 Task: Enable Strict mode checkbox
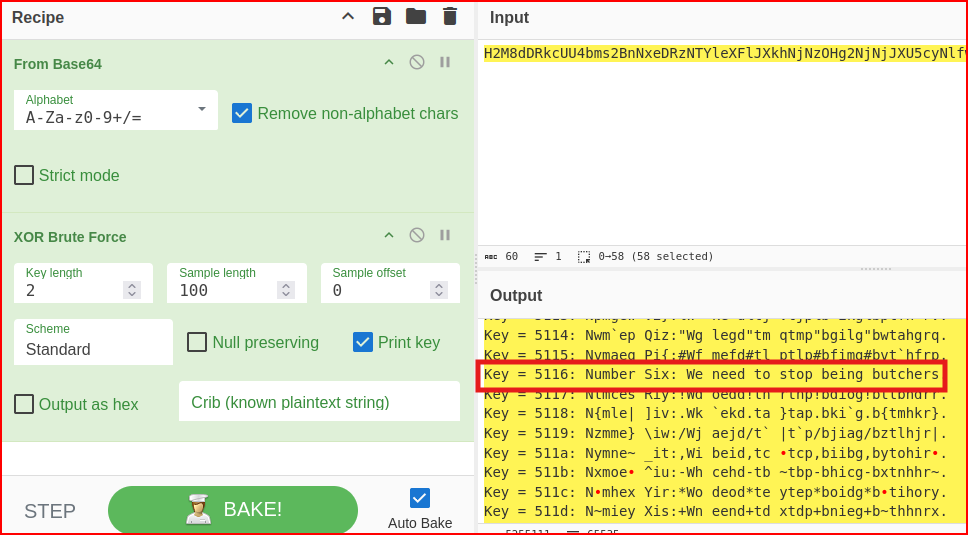click(24, 175)
